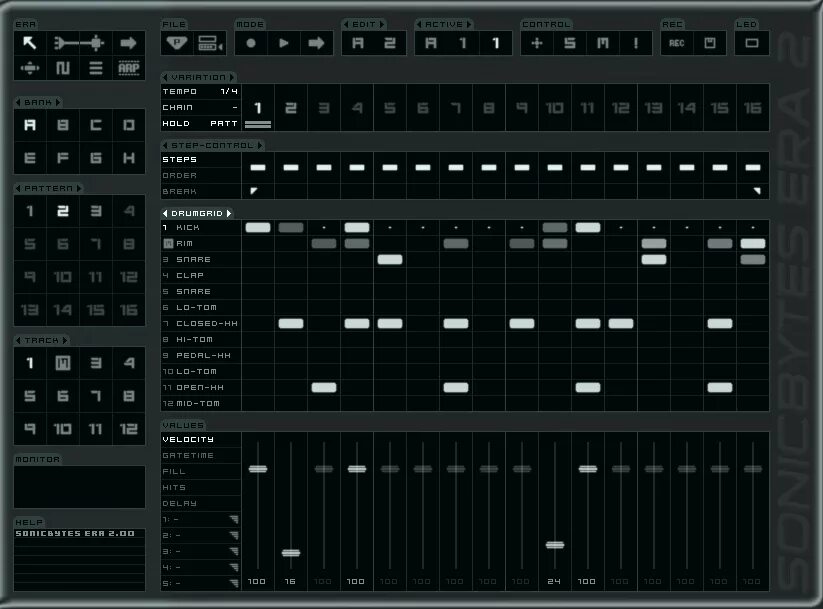Viewport: 823px width, 609px height.
Task: Select GATETIME in values list
Action: coord(188,455)
